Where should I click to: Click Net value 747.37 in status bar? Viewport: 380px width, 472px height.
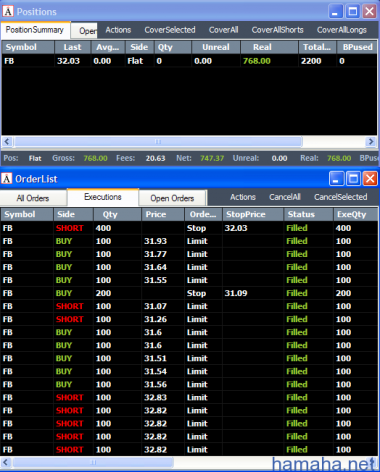coord(212,158)
